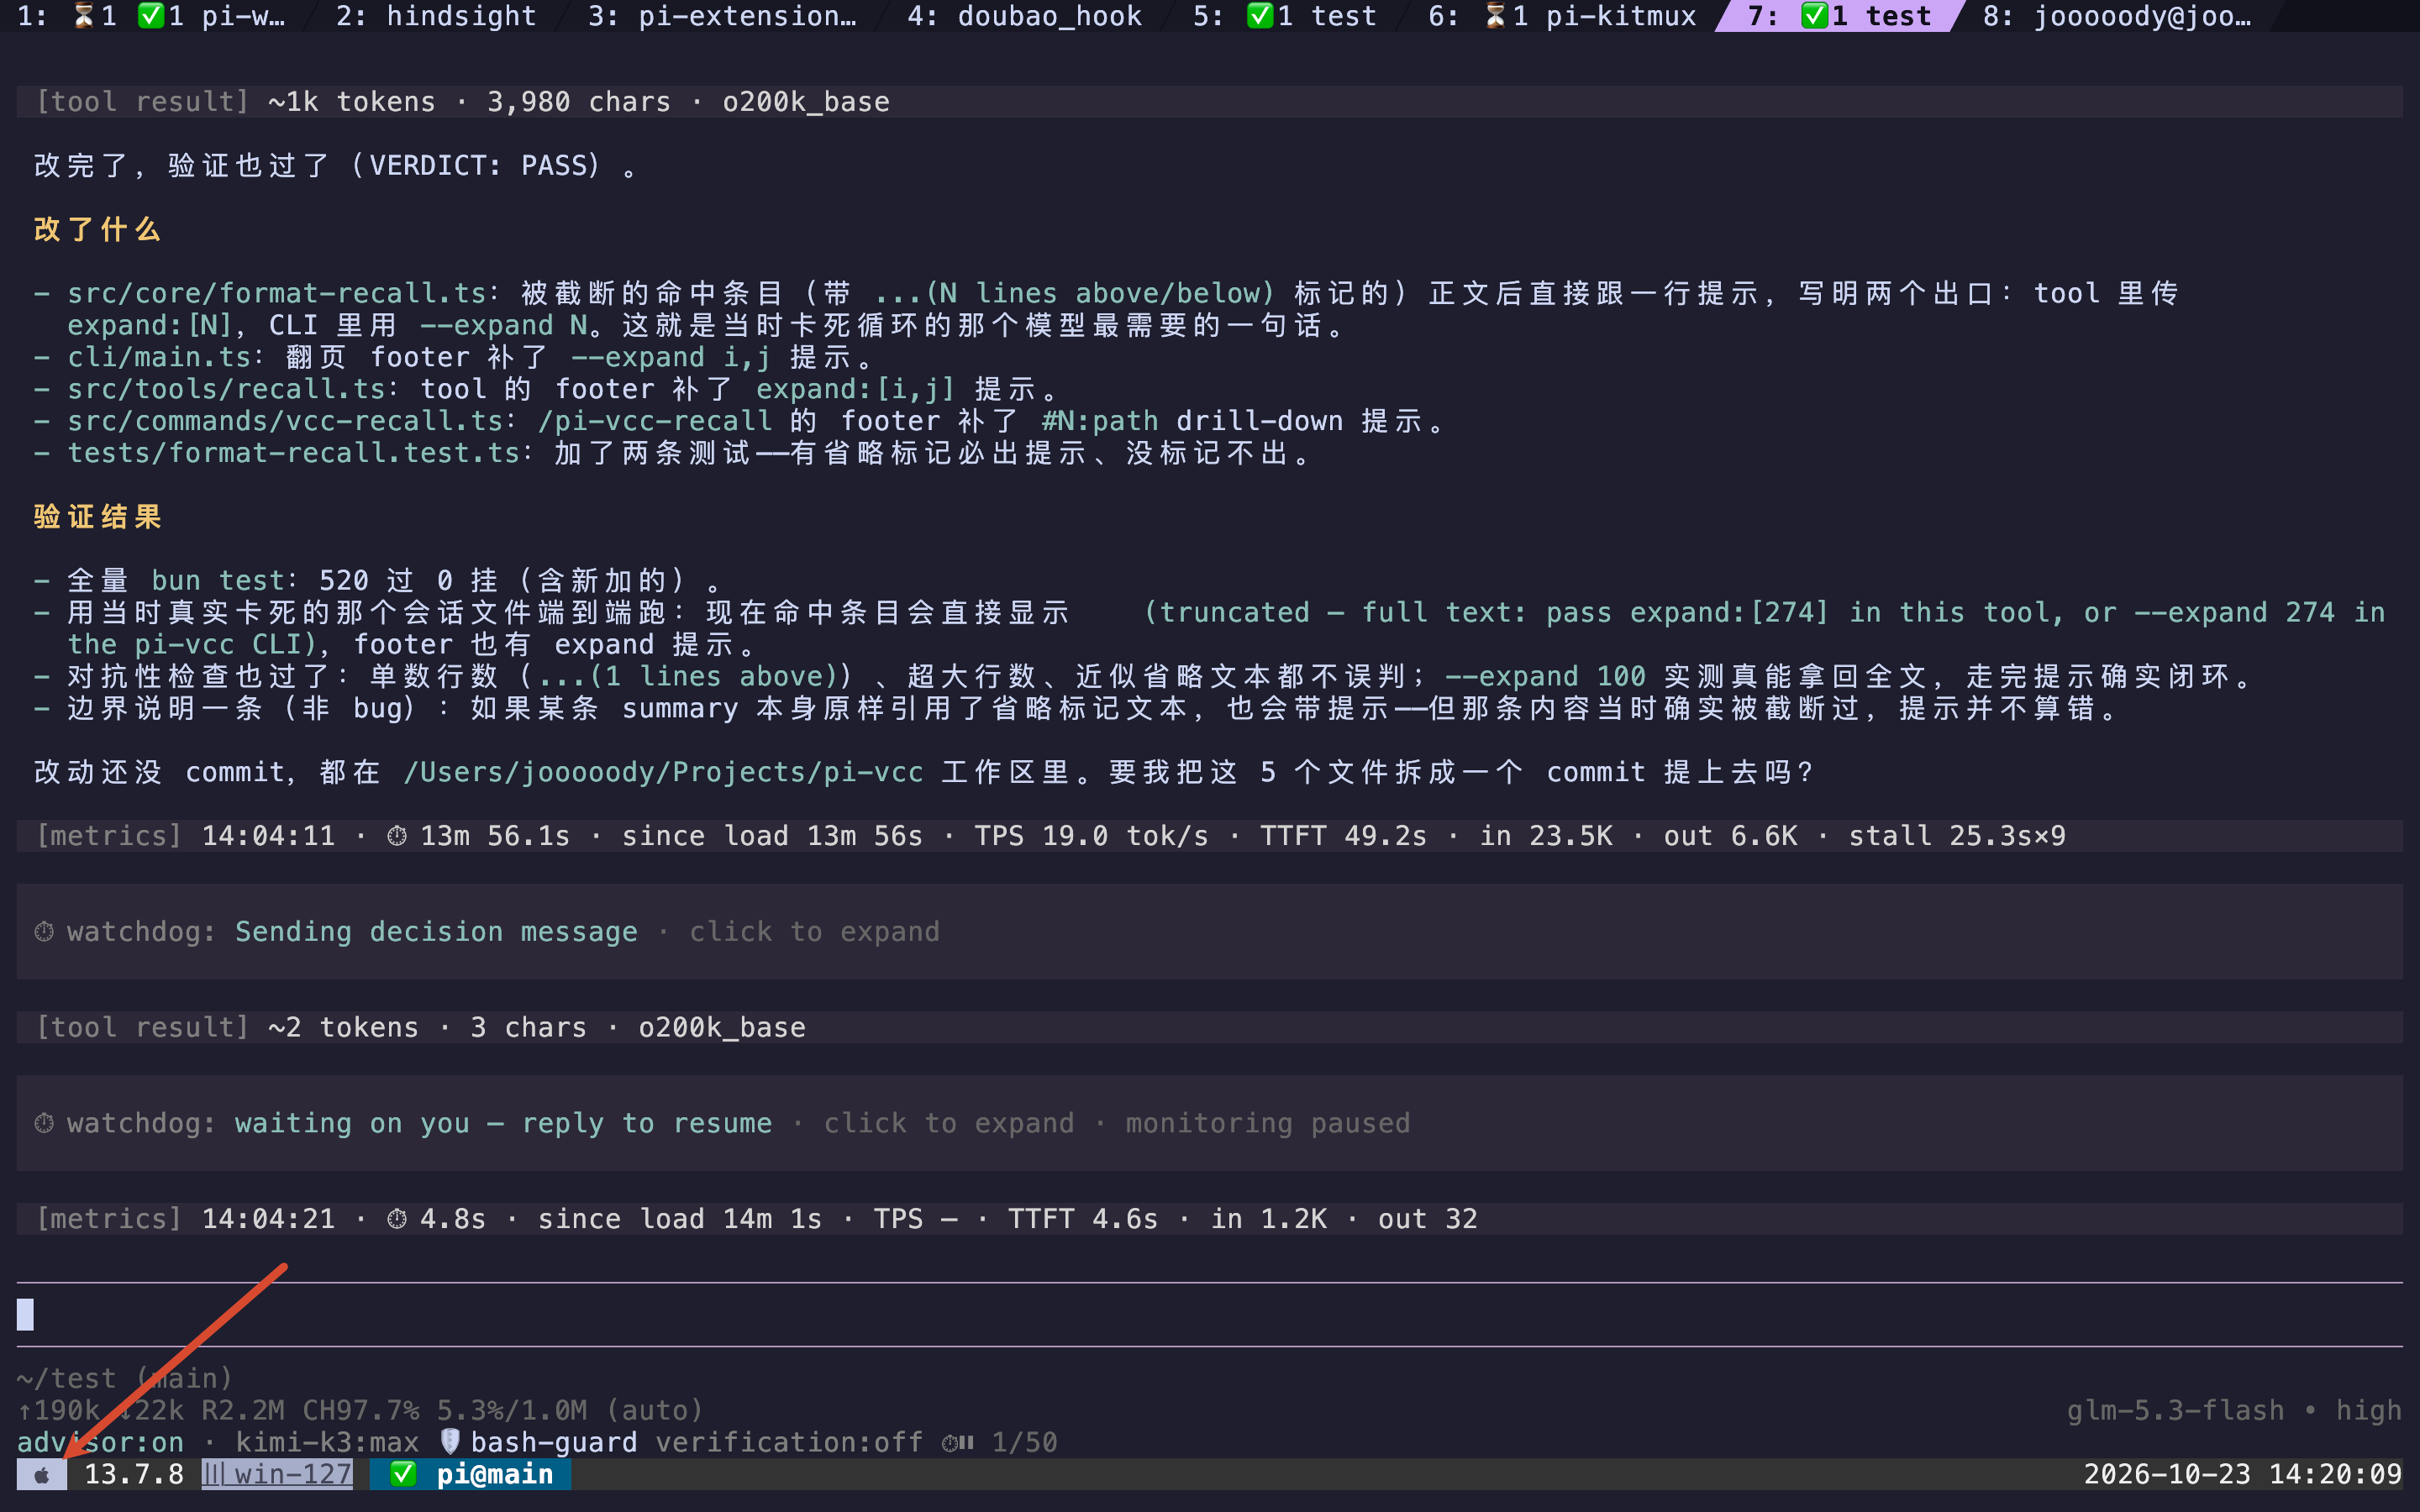Click the bash-guard shield icon
This screenshot has width=2420, height=1512.
[450, 1442]
